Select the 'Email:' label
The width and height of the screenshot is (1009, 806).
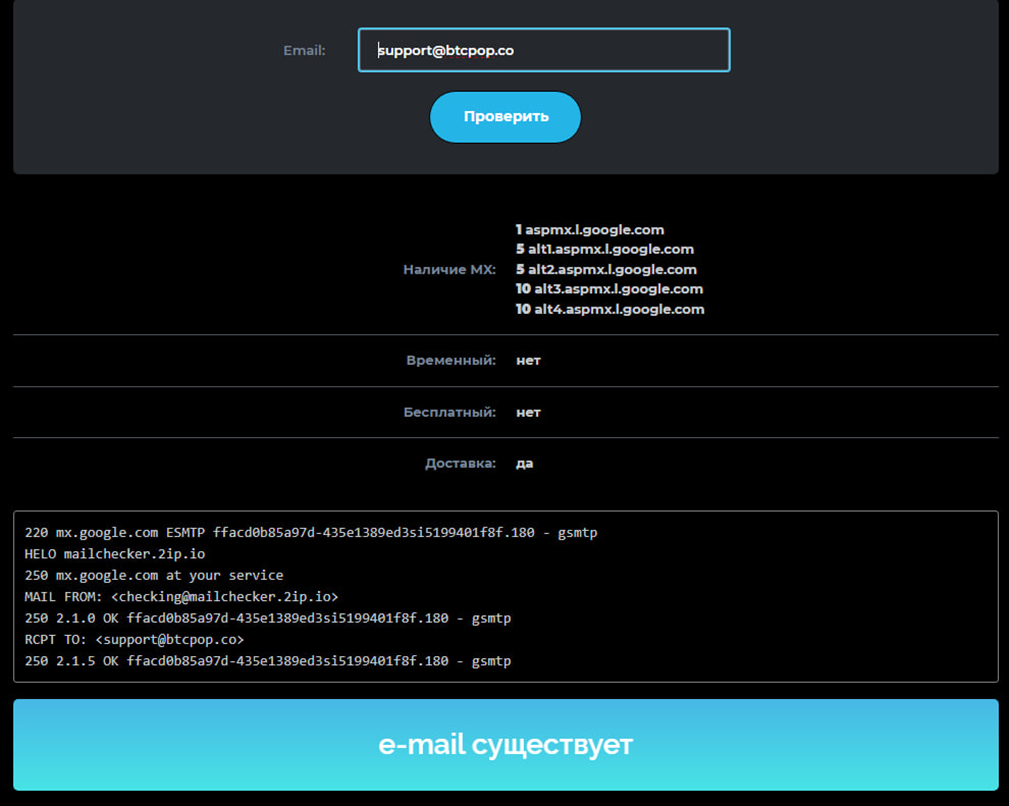(x=304, y=50)
